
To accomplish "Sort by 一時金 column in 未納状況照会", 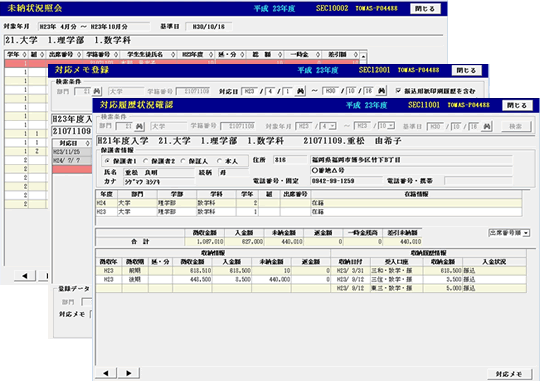I will (x=303, y=54).
